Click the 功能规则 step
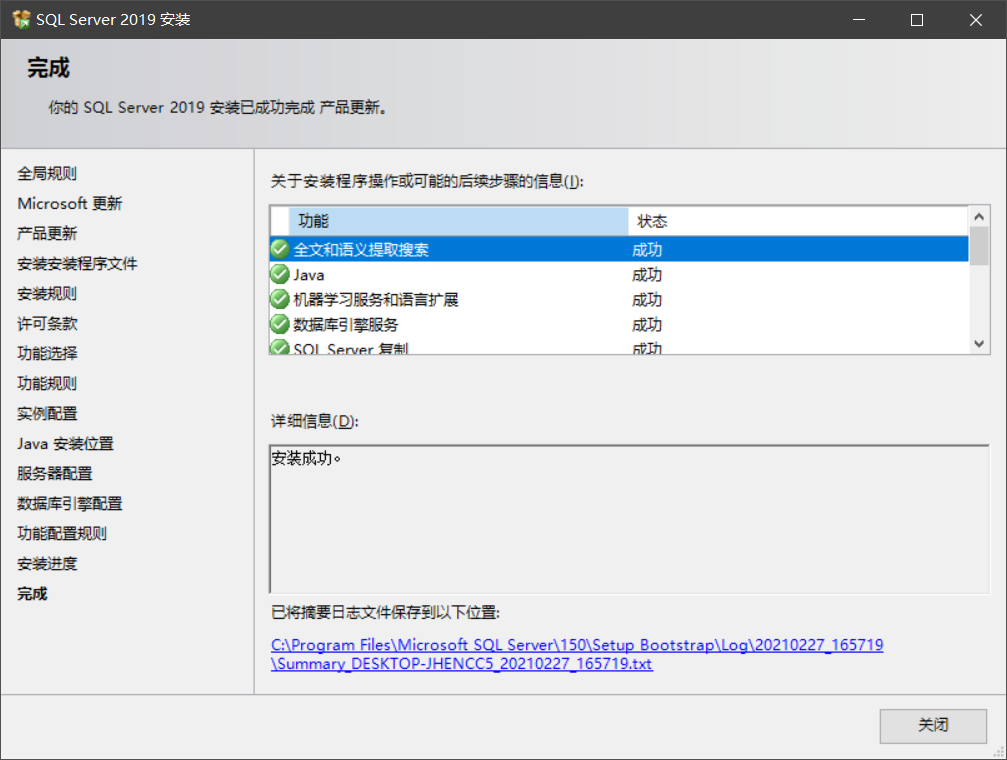 [47, 384]
